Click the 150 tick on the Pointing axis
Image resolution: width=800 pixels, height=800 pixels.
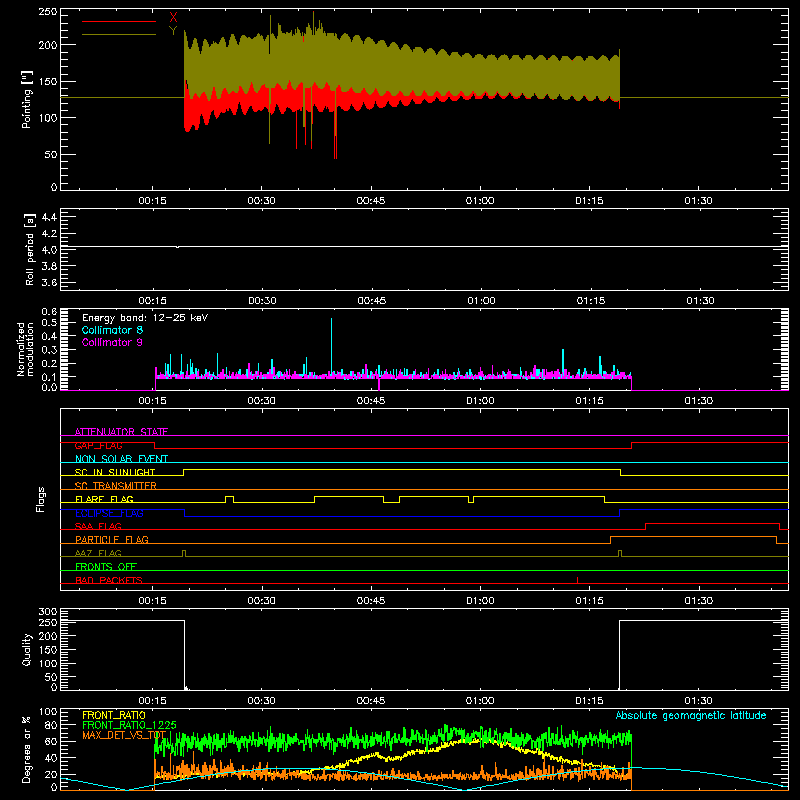[x=47, y=82]
